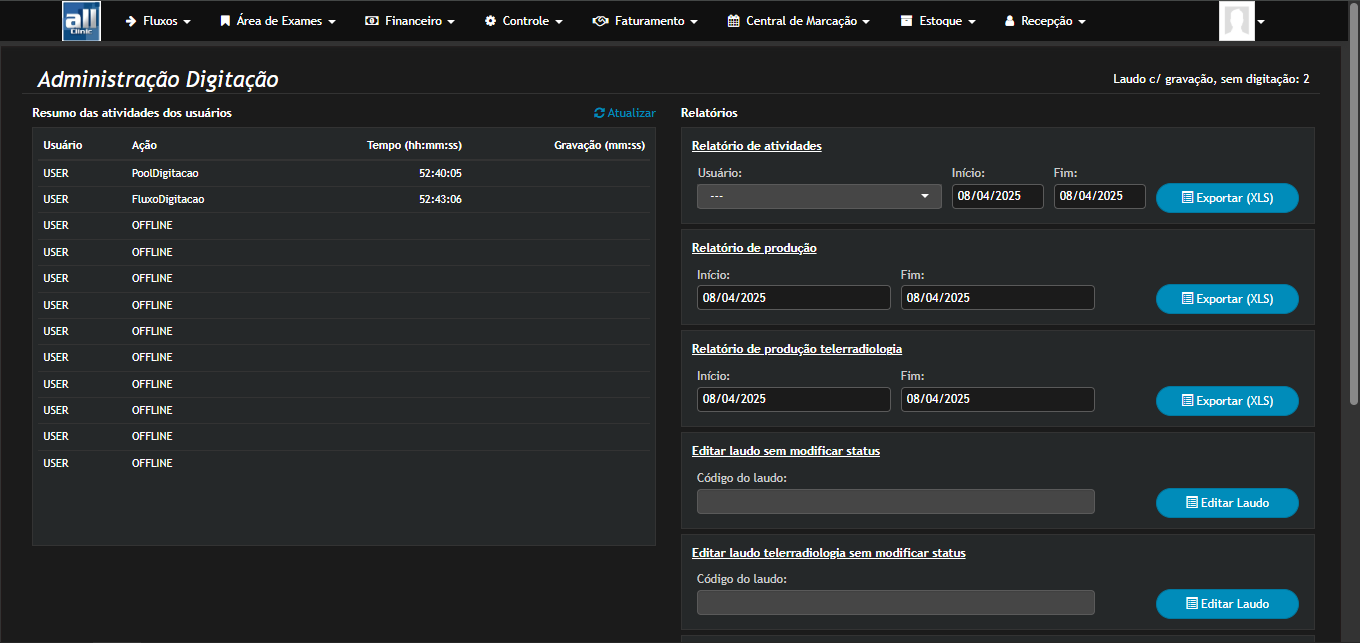Click the Código do laudo input field
This screenshot has height=643, width=1360.
tap(895, 501)
